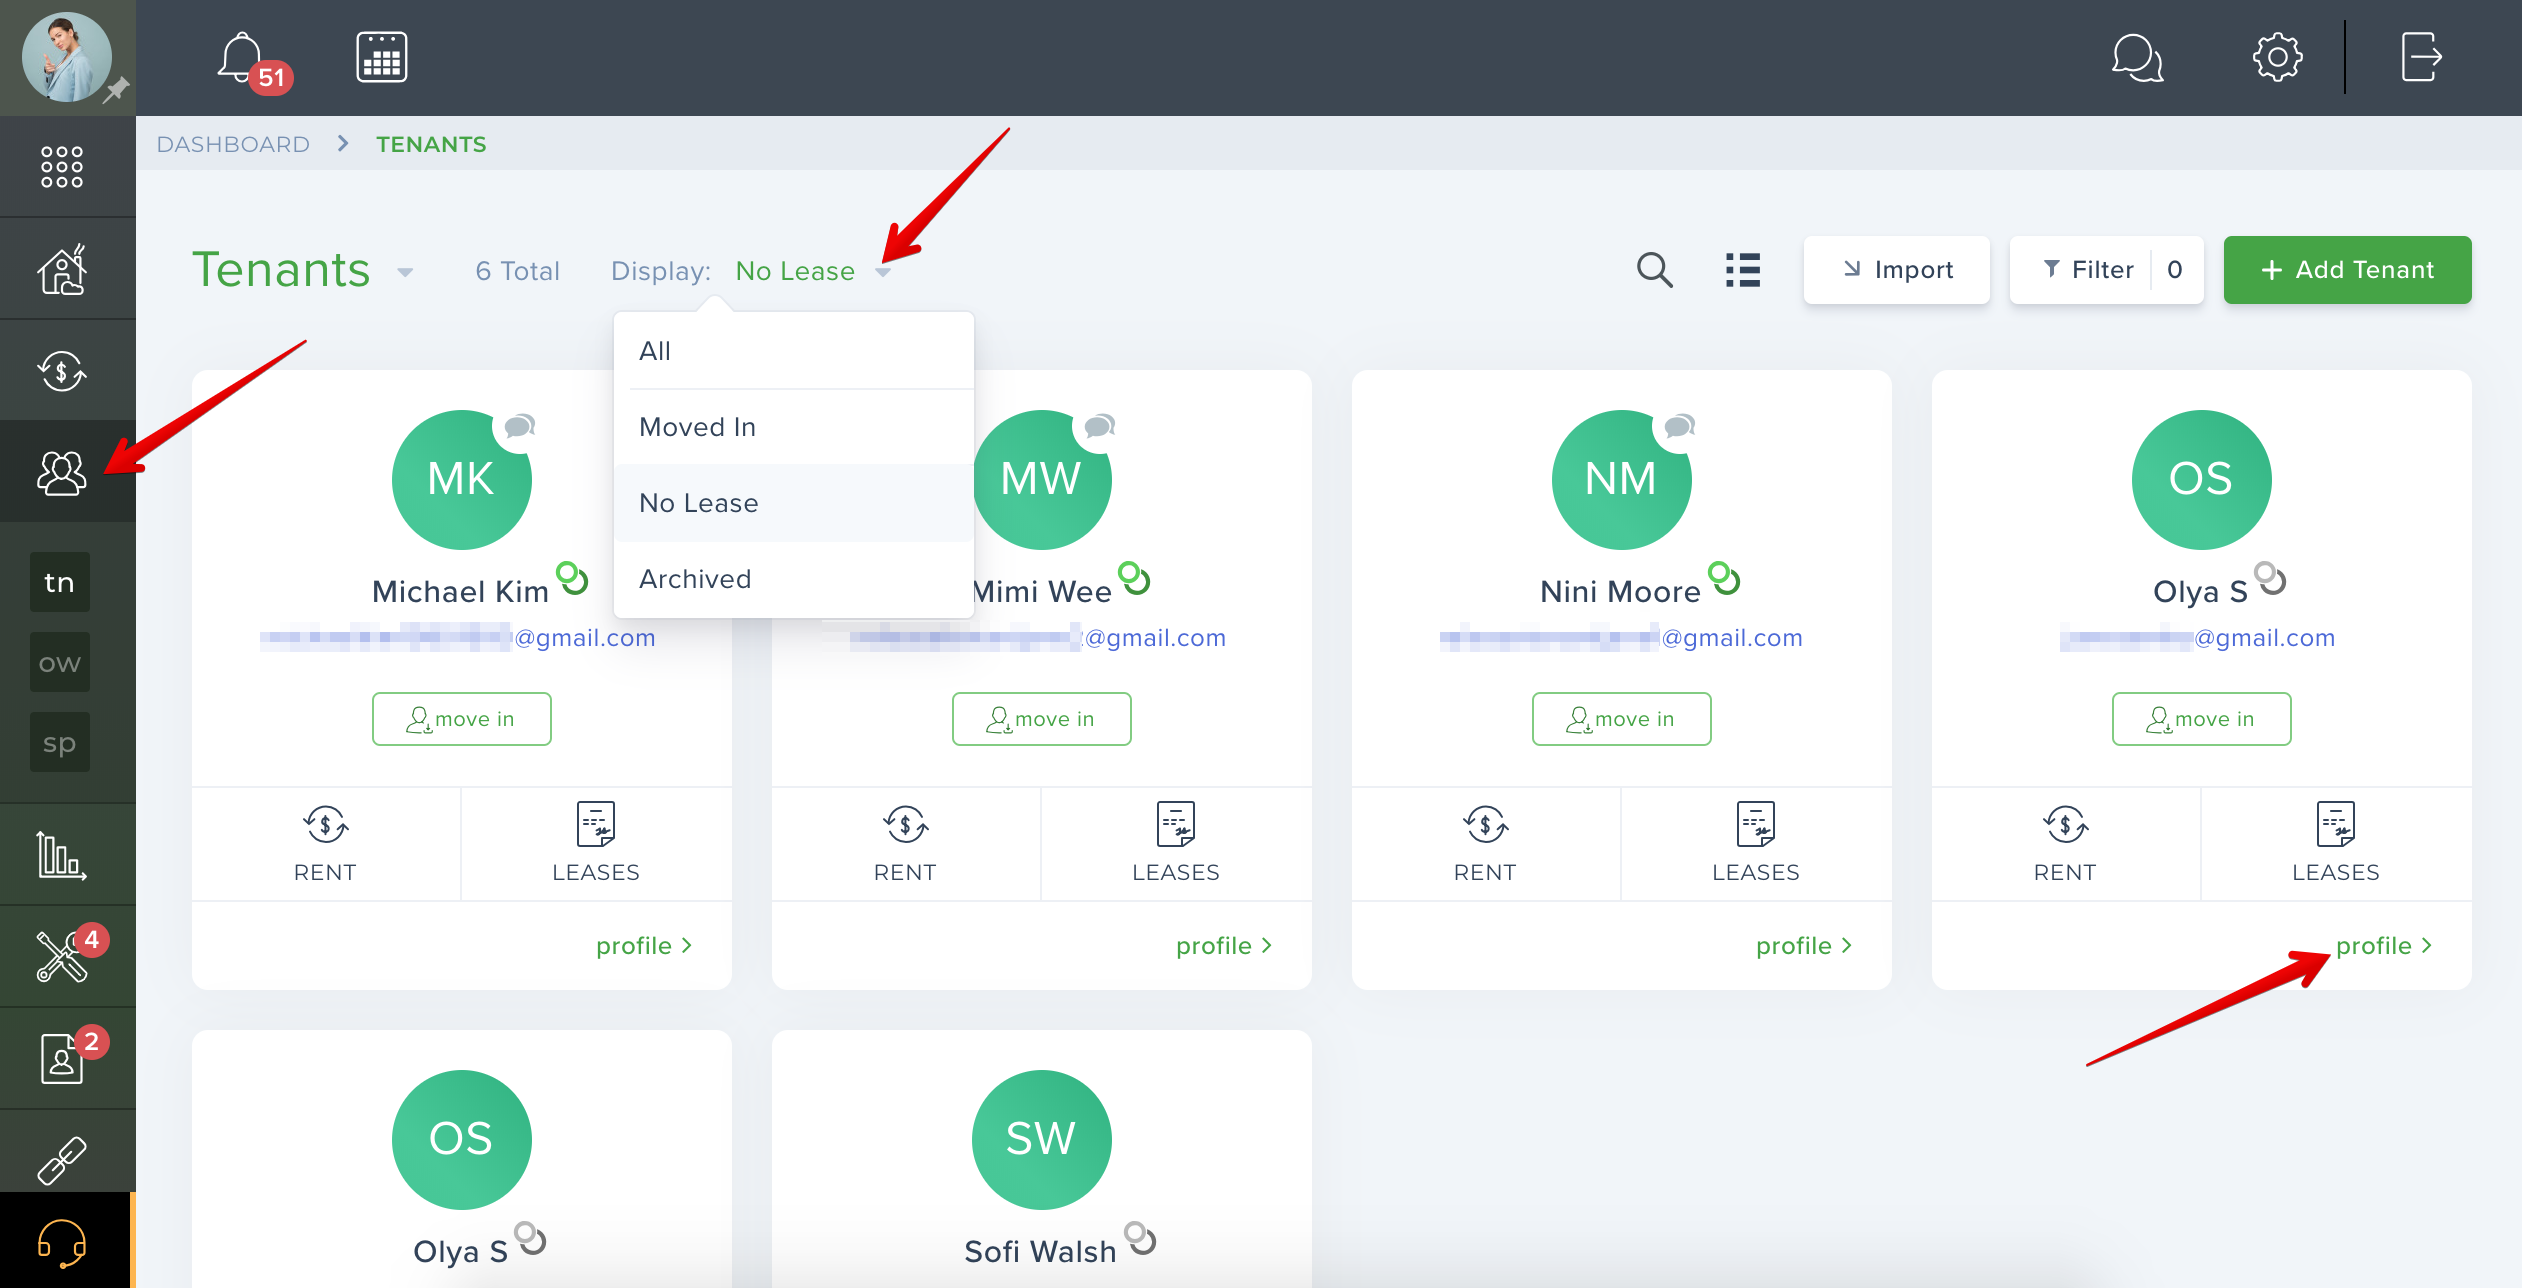Open the accounting dollar icon in sidebar
Image resolution: width=2522 pixels, height=1288 pixels.
(62, 371)
